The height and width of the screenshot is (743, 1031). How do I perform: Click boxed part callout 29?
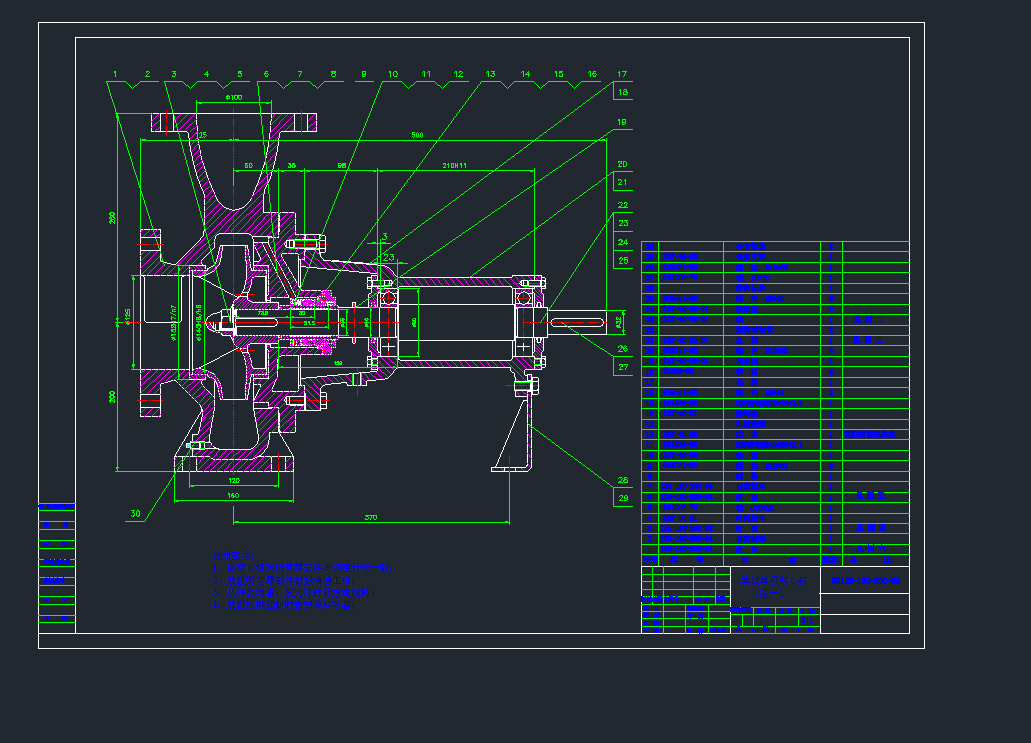[622, 497]
